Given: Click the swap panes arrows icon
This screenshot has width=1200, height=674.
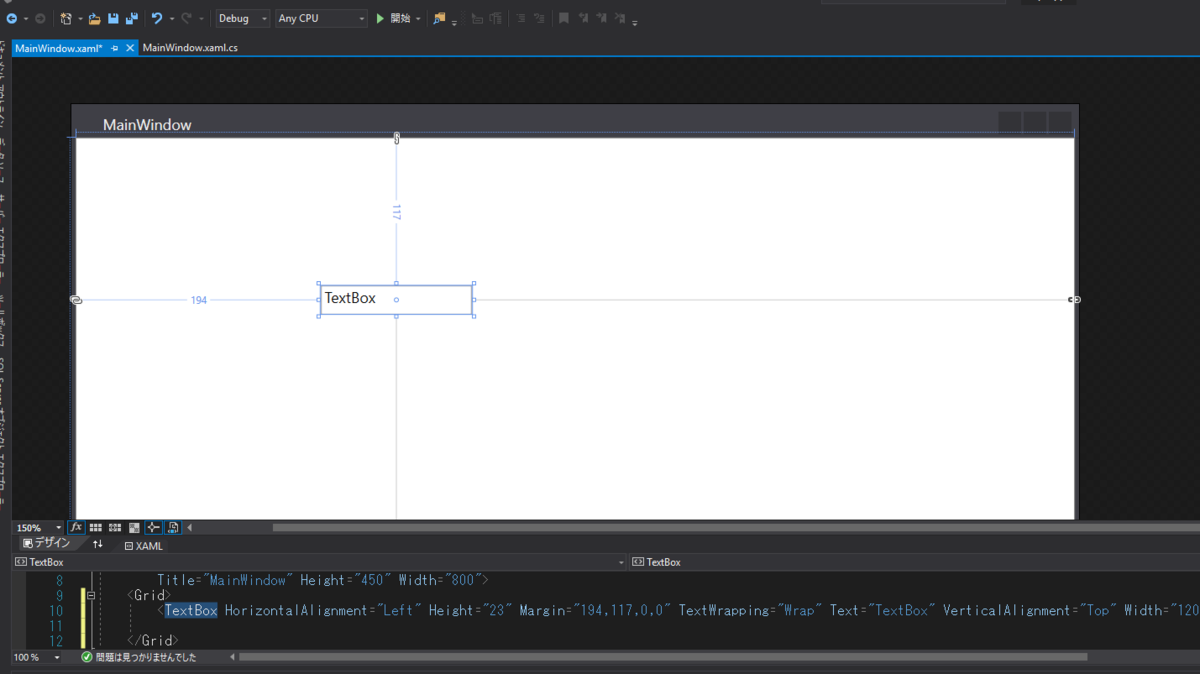Looking at the screenshot, I should [97, 544].
